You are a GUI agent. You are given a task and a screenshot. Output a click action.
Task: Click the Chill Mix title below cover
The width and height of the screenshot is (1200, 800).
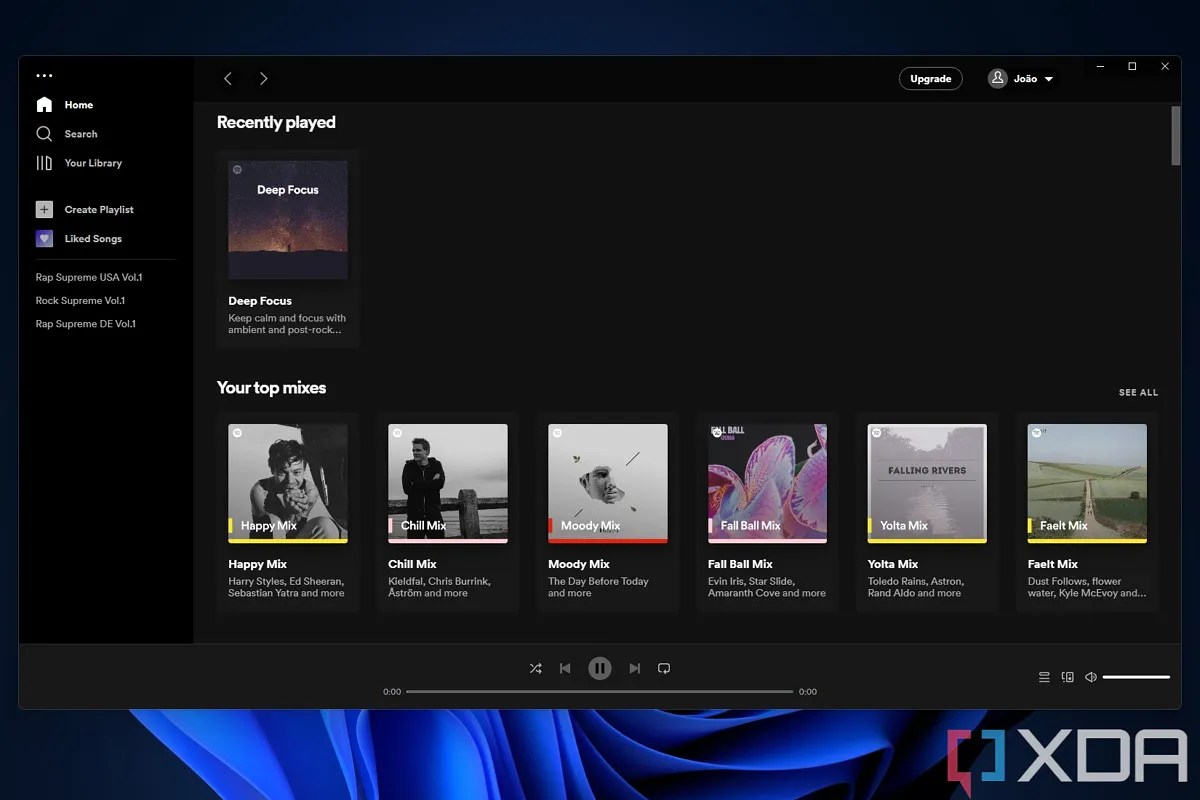tap(412, 564)
